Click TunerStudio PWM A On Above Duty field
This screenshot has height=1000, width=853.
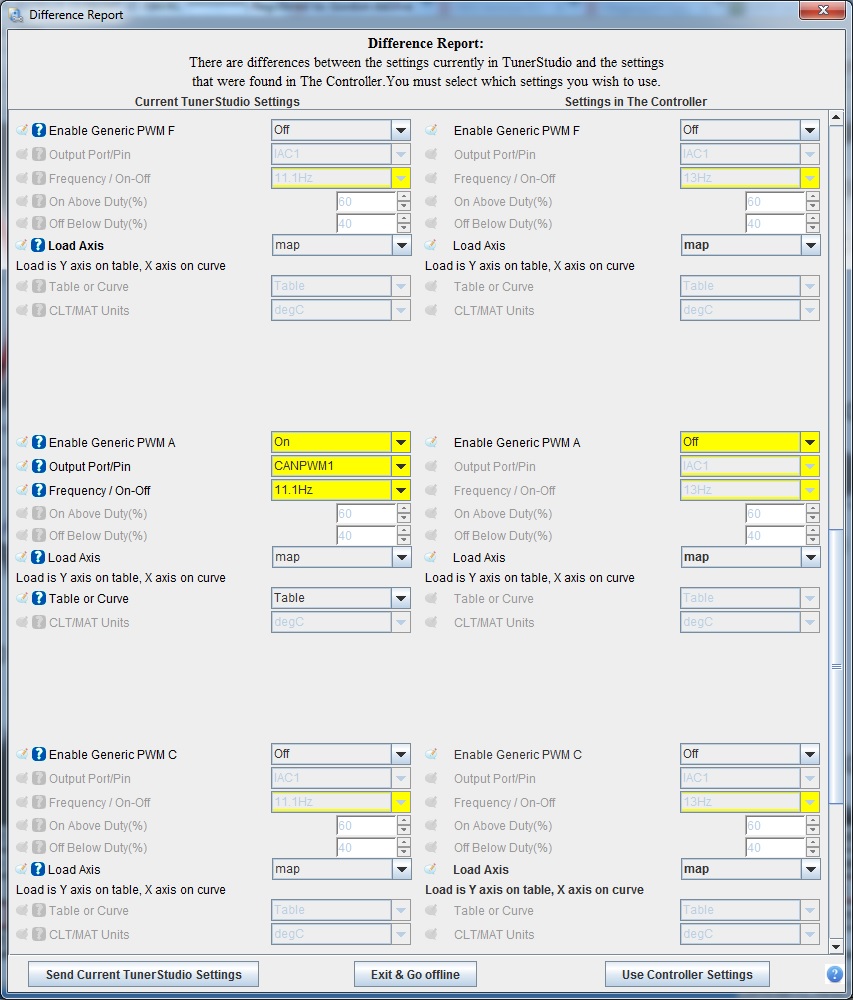tap(367, 513)
